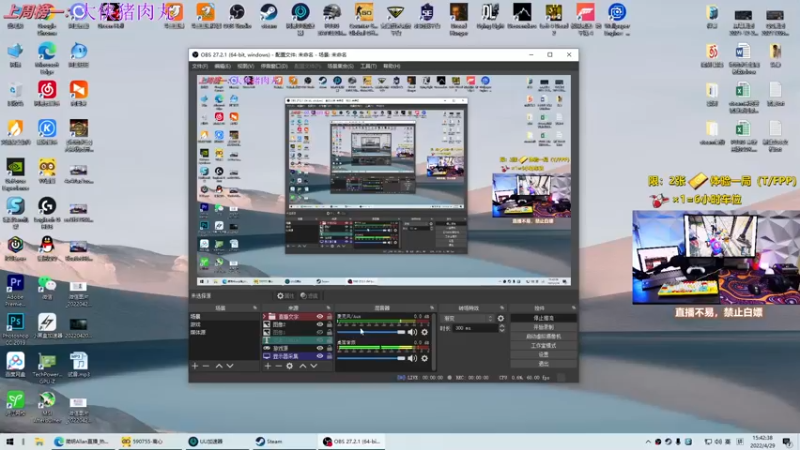Click 退出 exit button in Controls
Screen dimensions: 800x450
[x=543, y=364]
